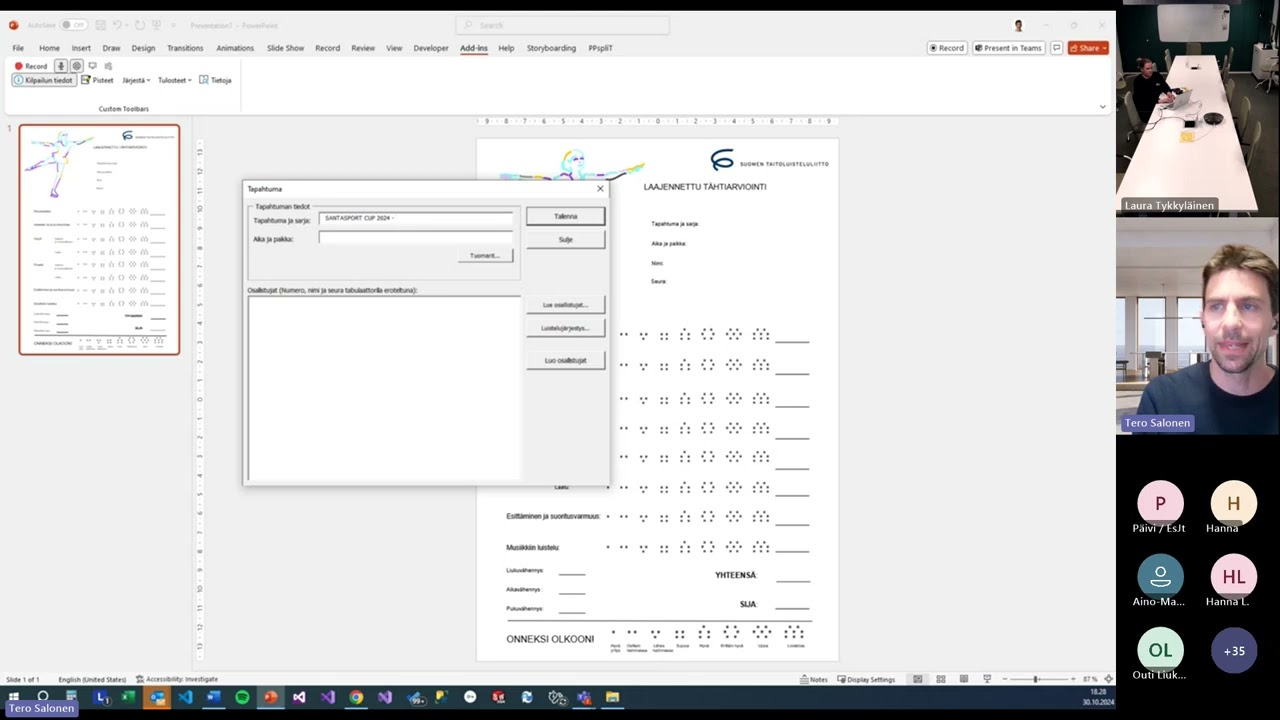This screenshot has width=1280, height=720.
Task: Close the Tapahtuma dialog with the X
Action: [600, 189]
